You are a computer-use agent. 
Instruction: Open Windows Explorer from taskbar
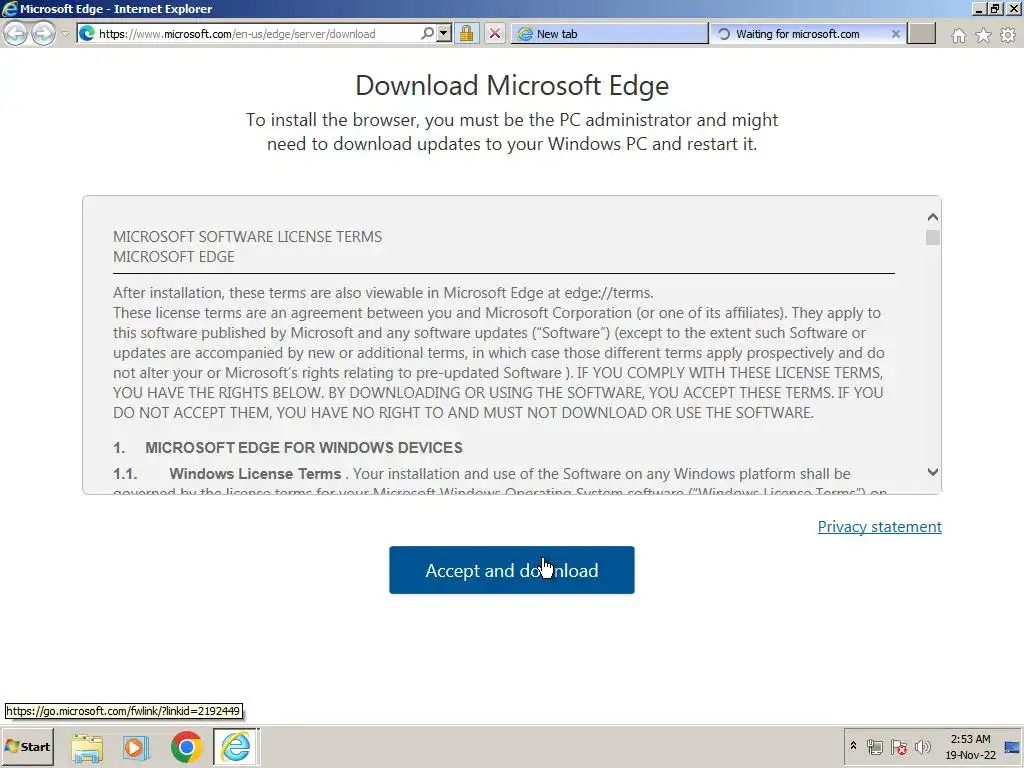[x=87, y=747]
